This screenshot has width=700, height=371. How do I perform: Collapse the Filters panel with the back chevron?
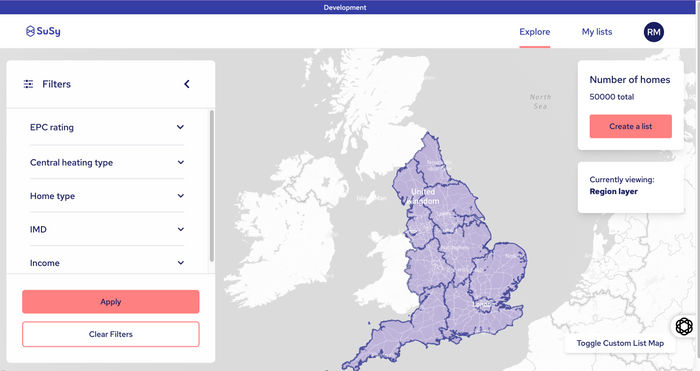pos(187,84)
